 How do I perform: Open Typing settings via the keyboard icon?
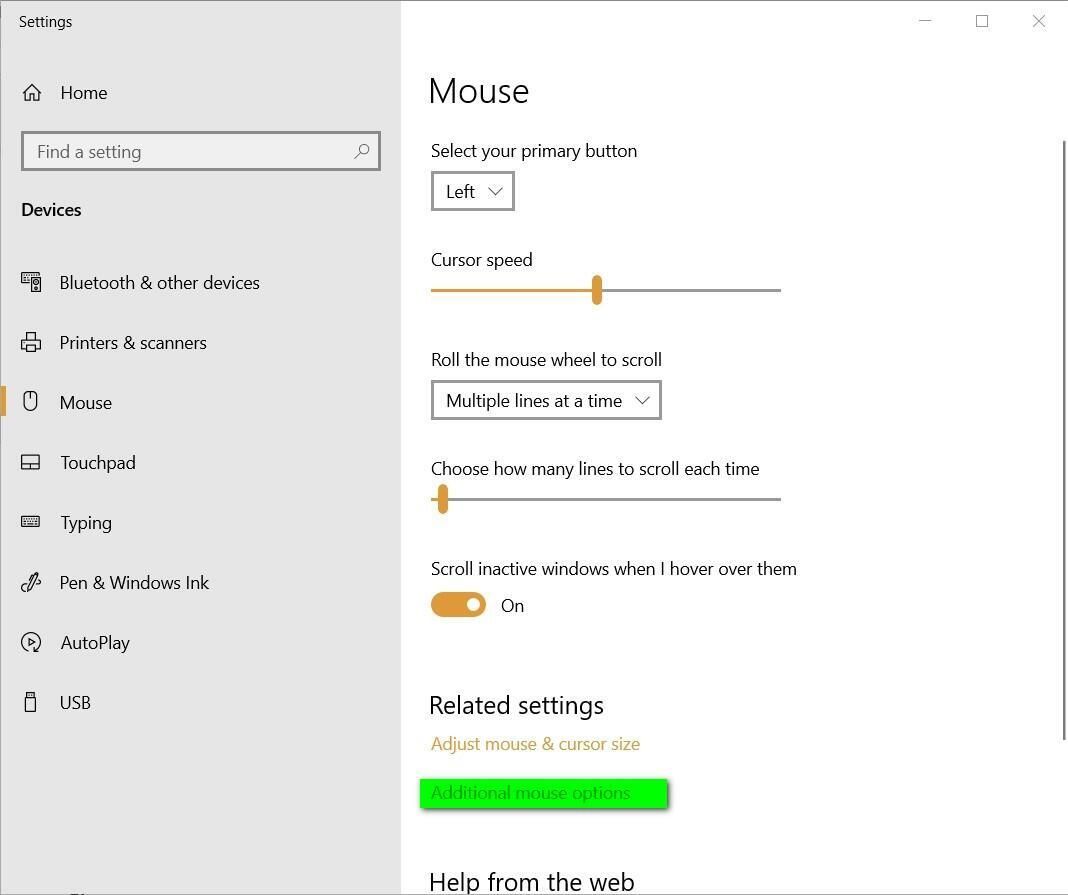(31, 522)
